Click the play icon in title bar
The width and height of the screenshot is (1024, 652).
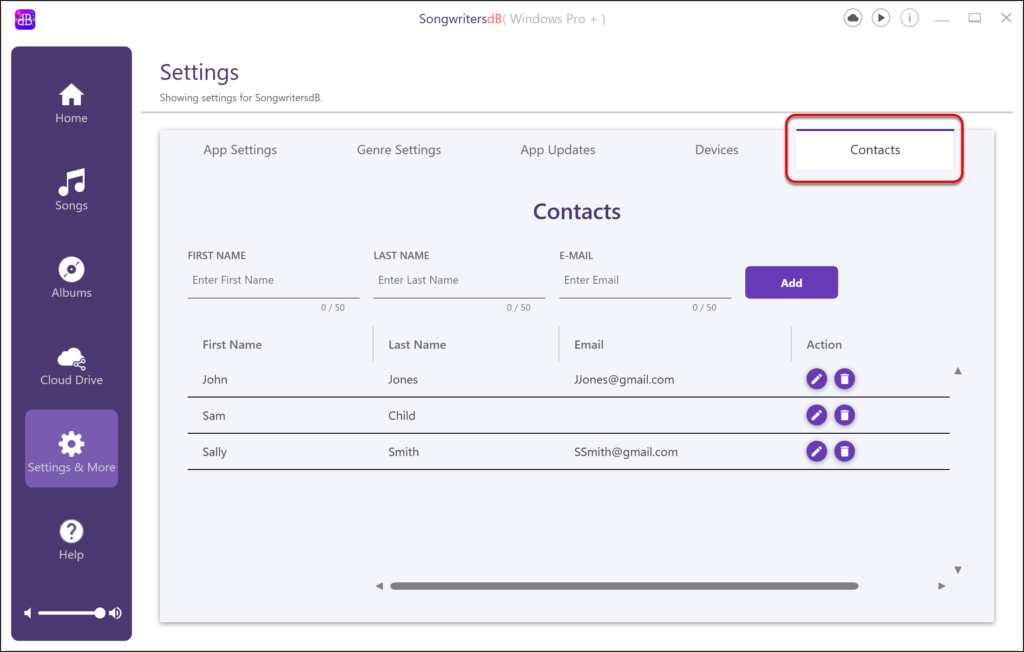click(x=881, y=18)
